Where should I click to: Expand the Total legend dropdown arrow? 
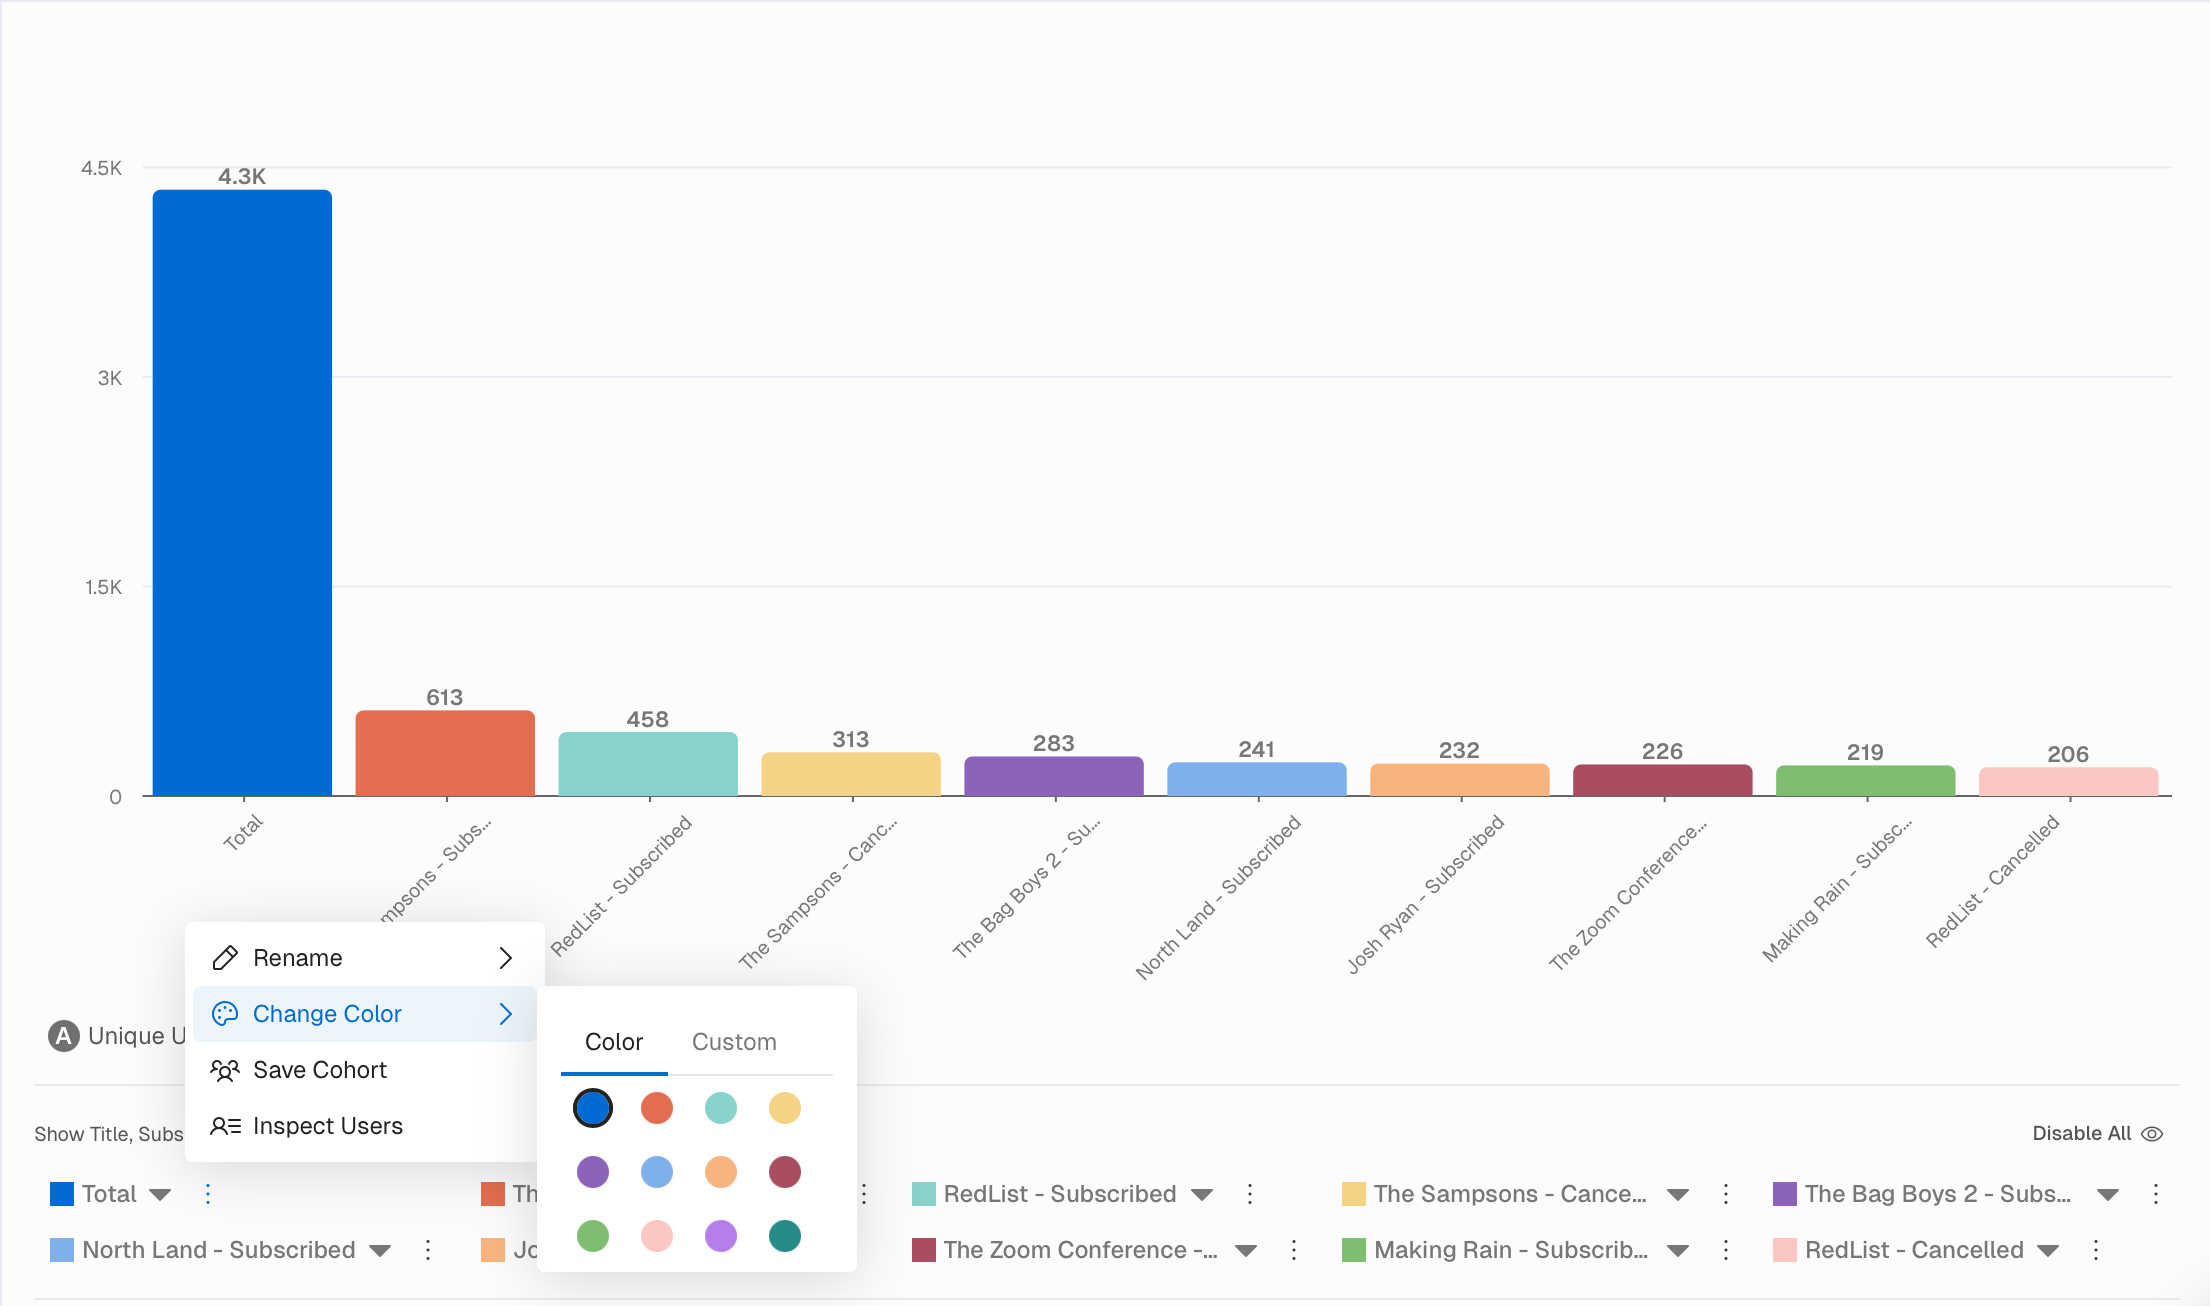(160, 1195)
